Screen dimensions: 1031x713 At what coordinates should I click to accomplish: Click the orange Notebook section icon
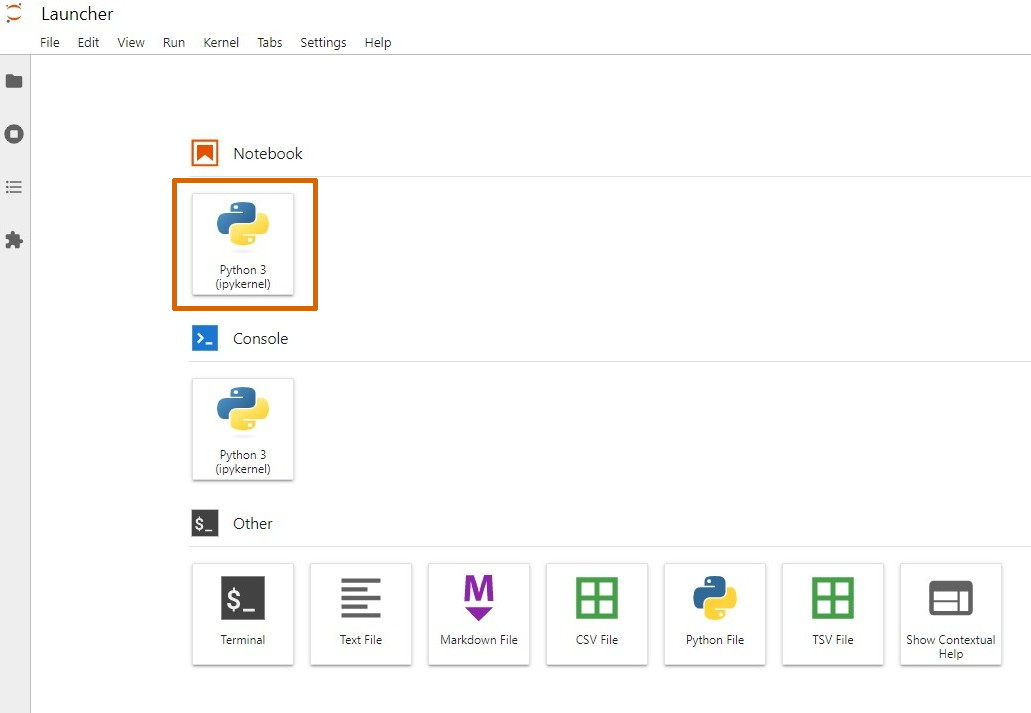click(204, 153)
